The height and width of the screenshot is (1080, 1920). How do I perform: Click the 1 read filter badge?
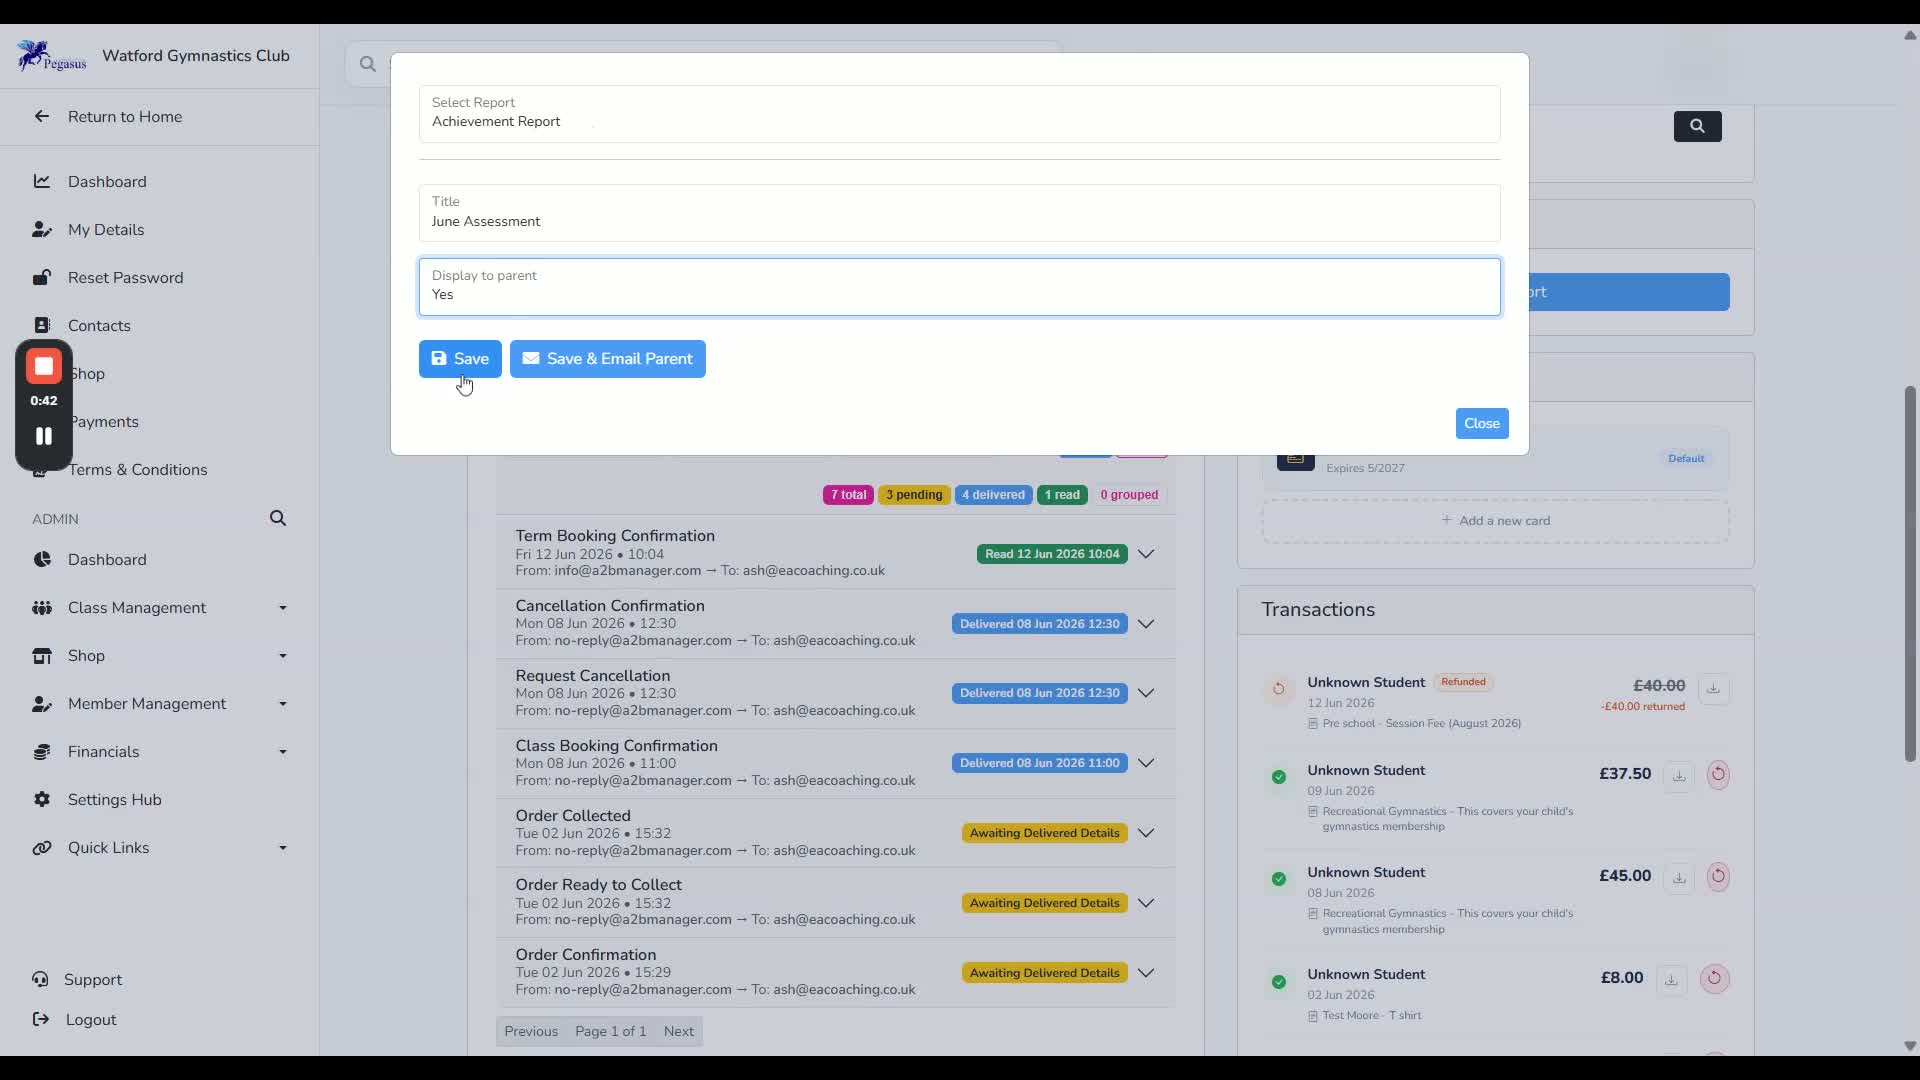pyautogui.click(x=1062, y=495)
